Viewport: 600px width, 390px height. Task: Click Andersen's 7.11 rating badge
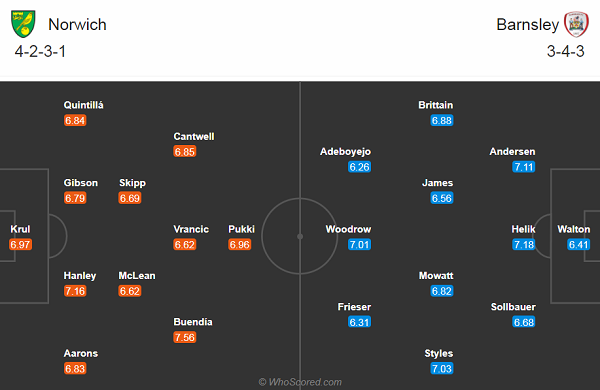tap(524, 167)
